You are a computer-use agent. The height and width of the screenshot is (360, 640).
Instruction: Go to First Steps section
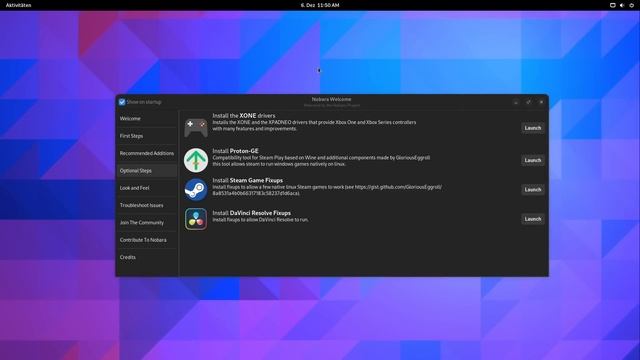(x=147, y=136)
